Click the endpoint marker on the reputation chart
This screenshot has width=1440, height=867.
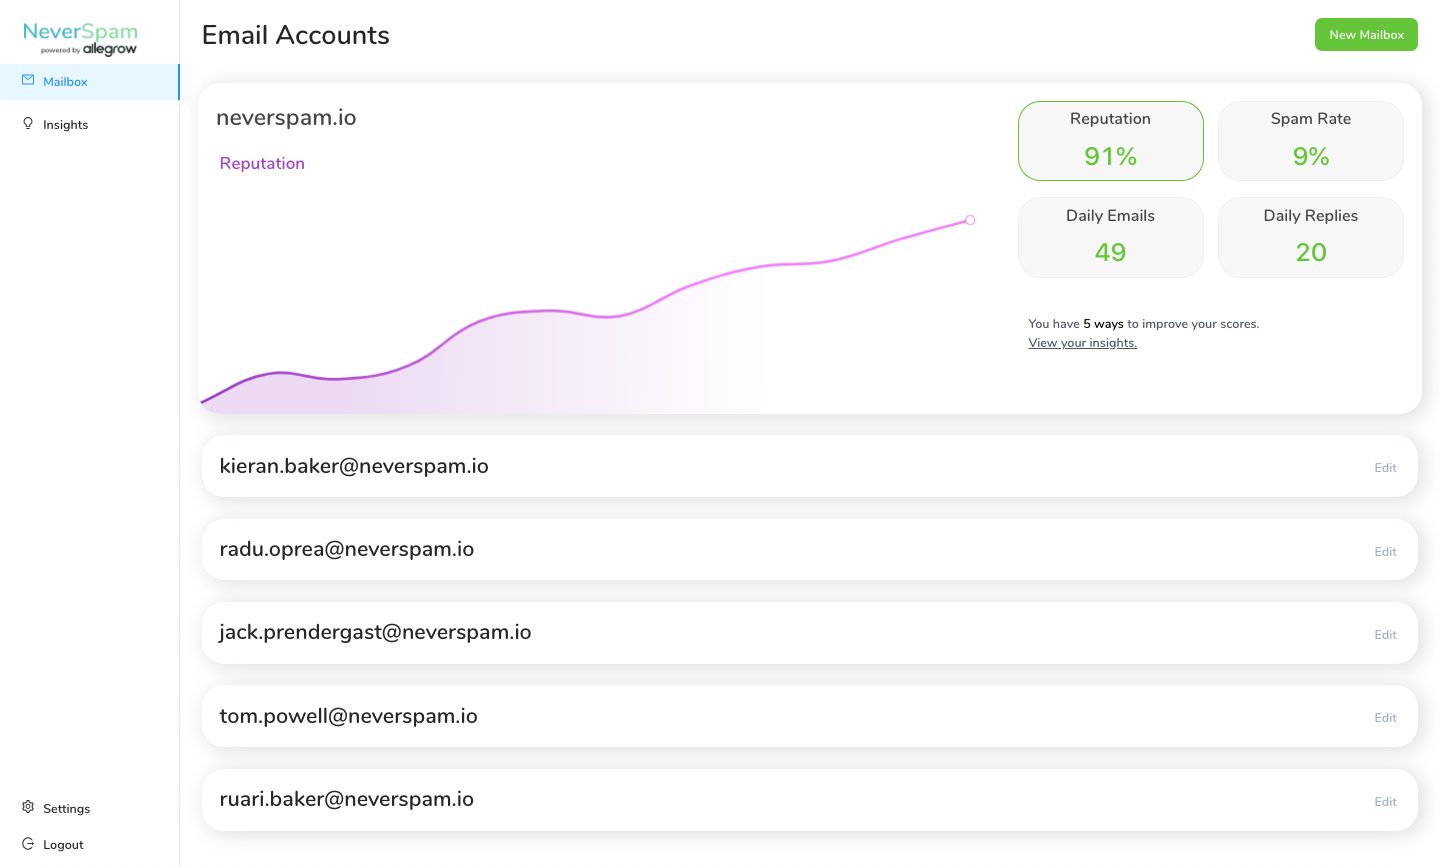970,220
